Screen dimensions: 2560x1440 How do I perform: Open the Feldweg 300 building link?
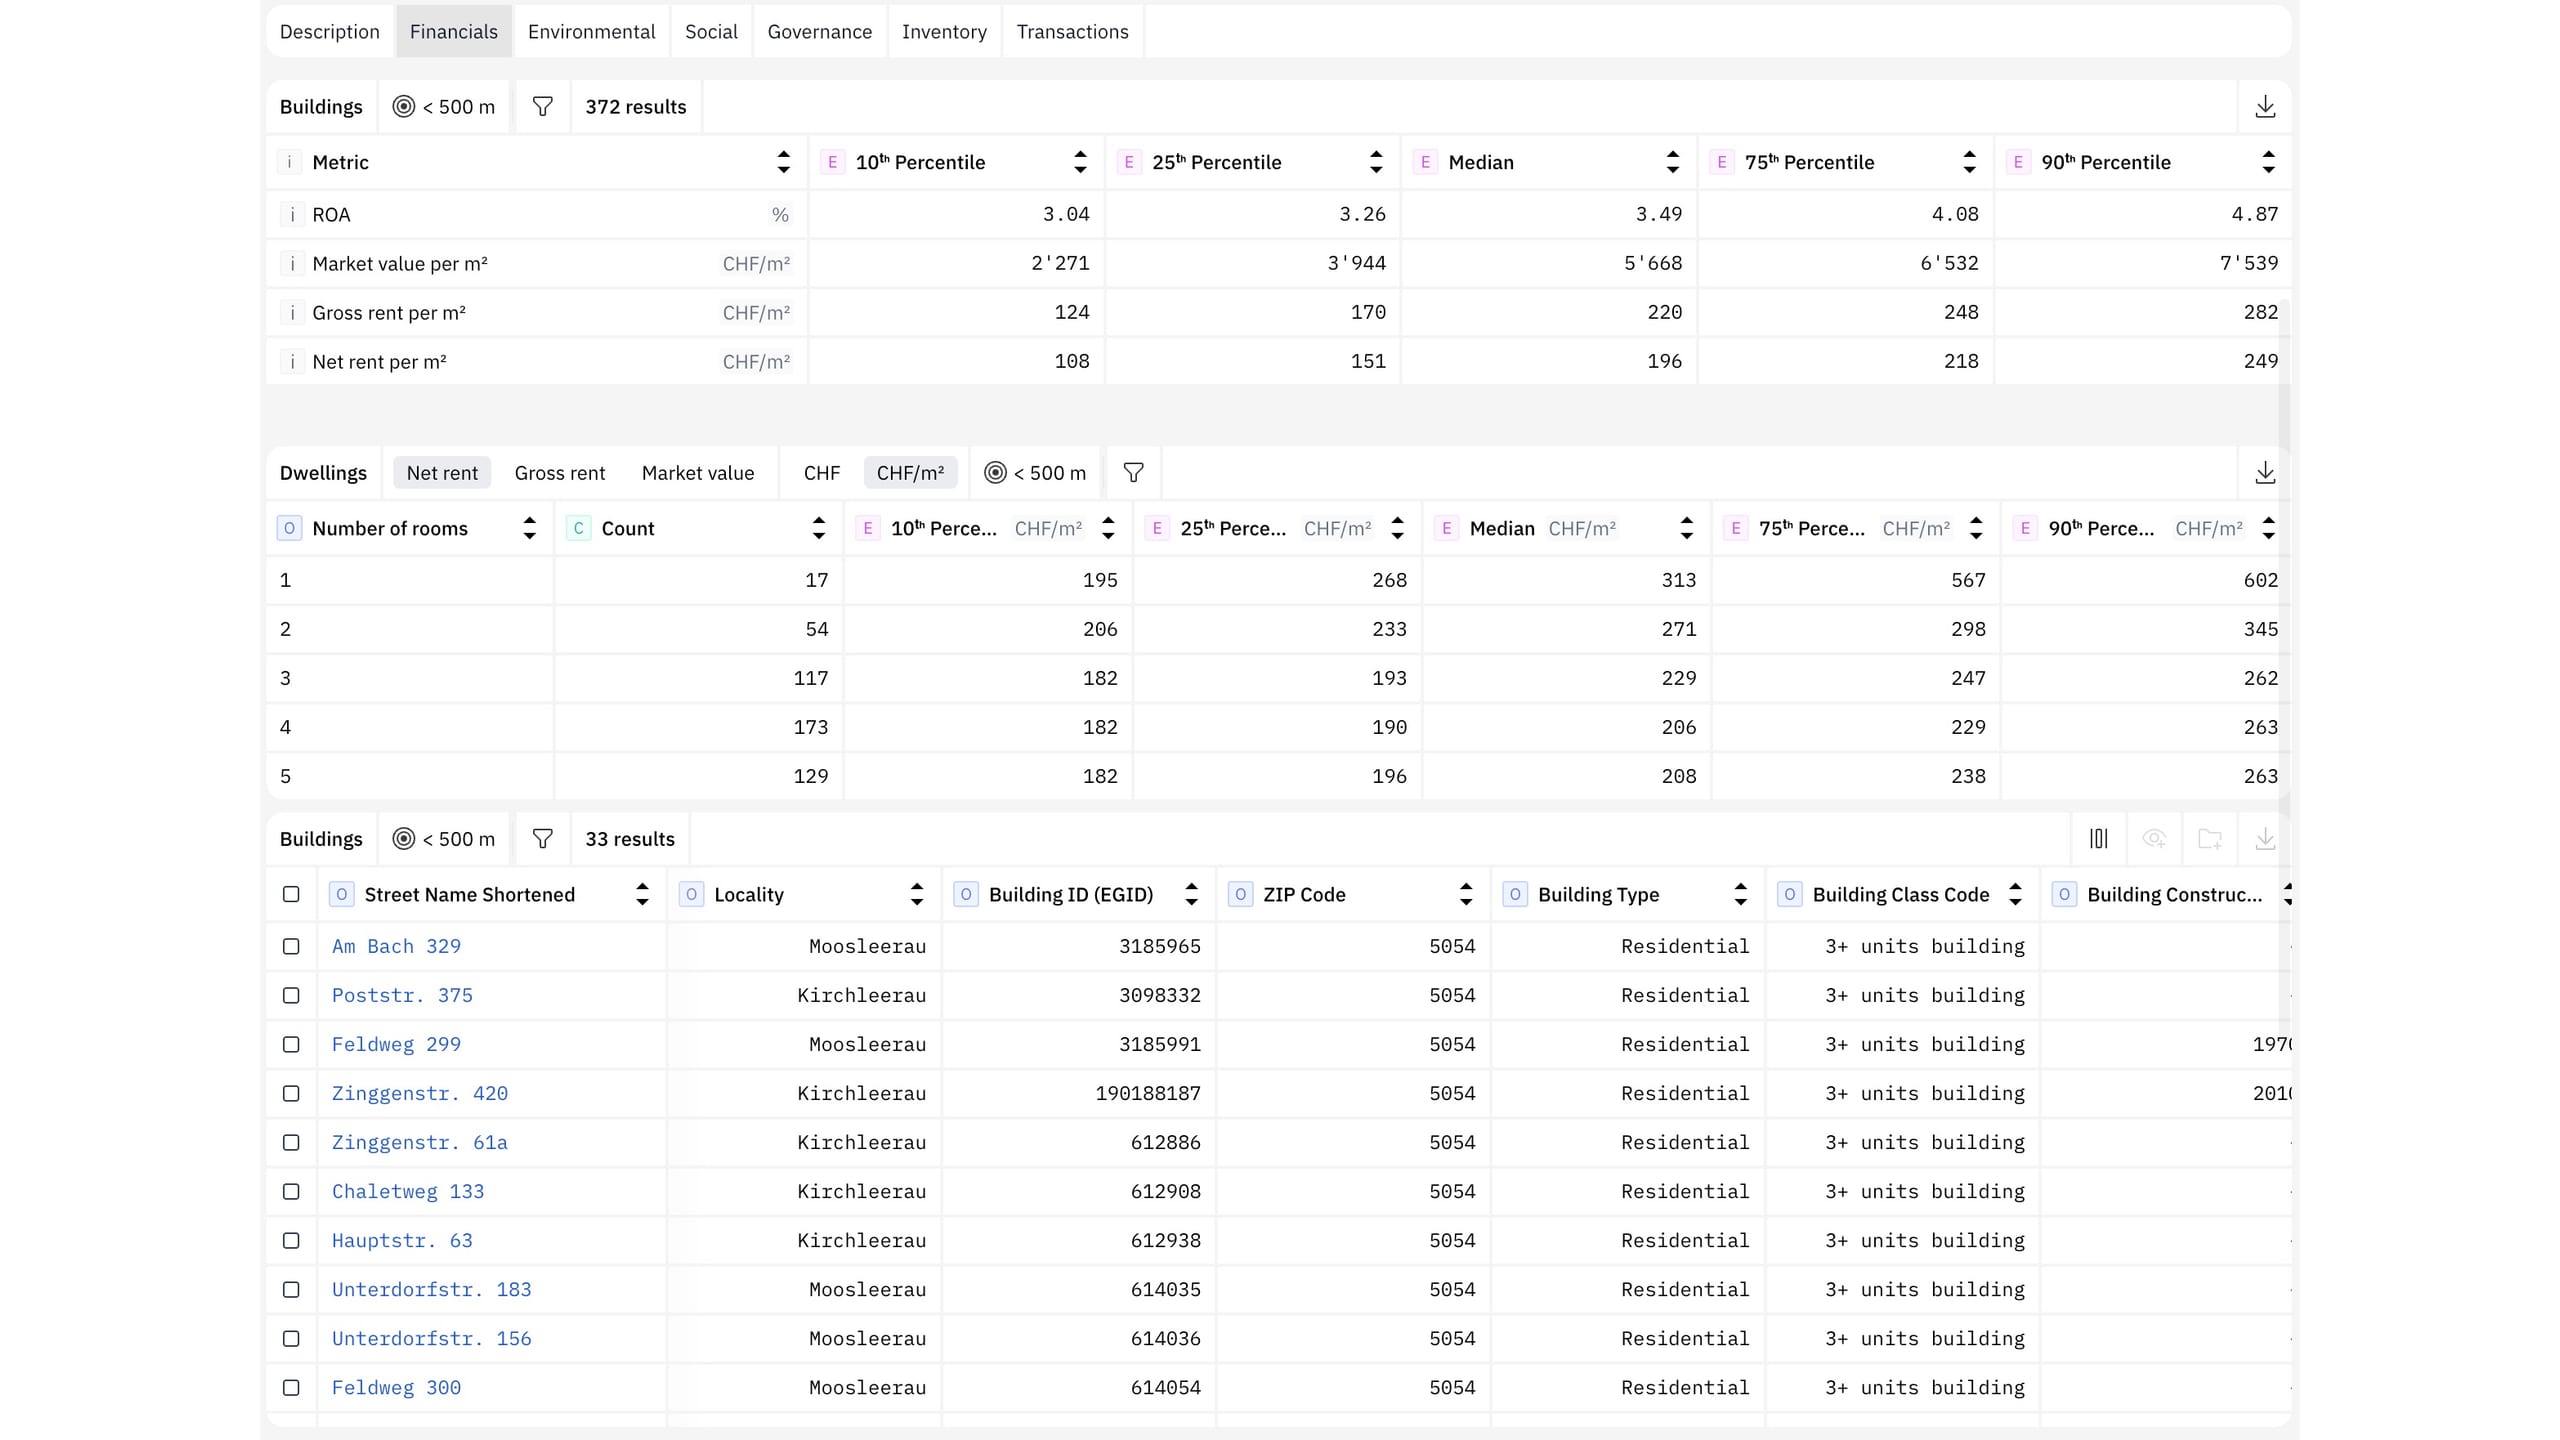point(396,1387)
